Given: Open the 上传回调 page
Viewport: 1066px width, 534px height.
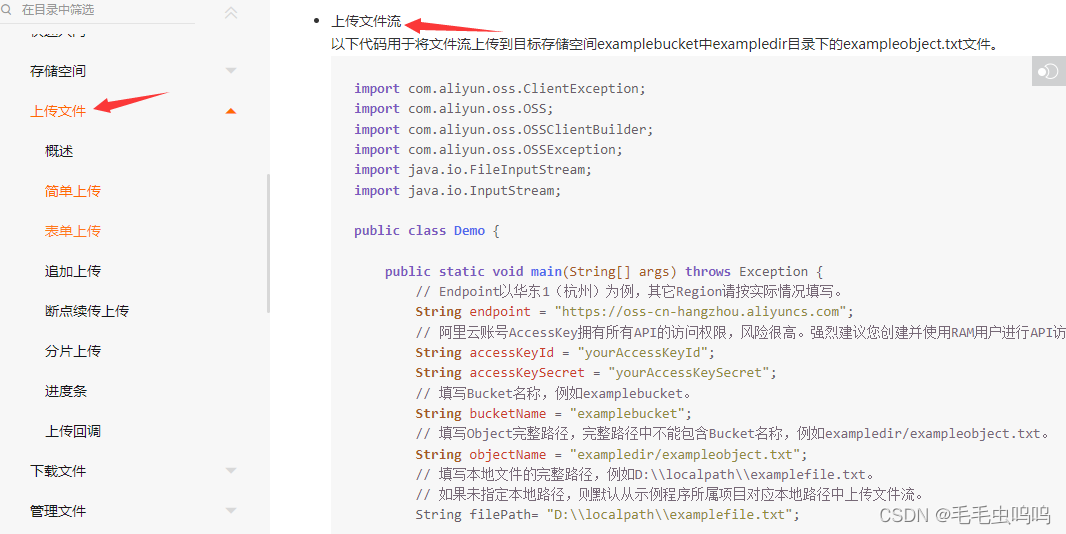Looking at the screenshot, I should click(x=73, y=431).
